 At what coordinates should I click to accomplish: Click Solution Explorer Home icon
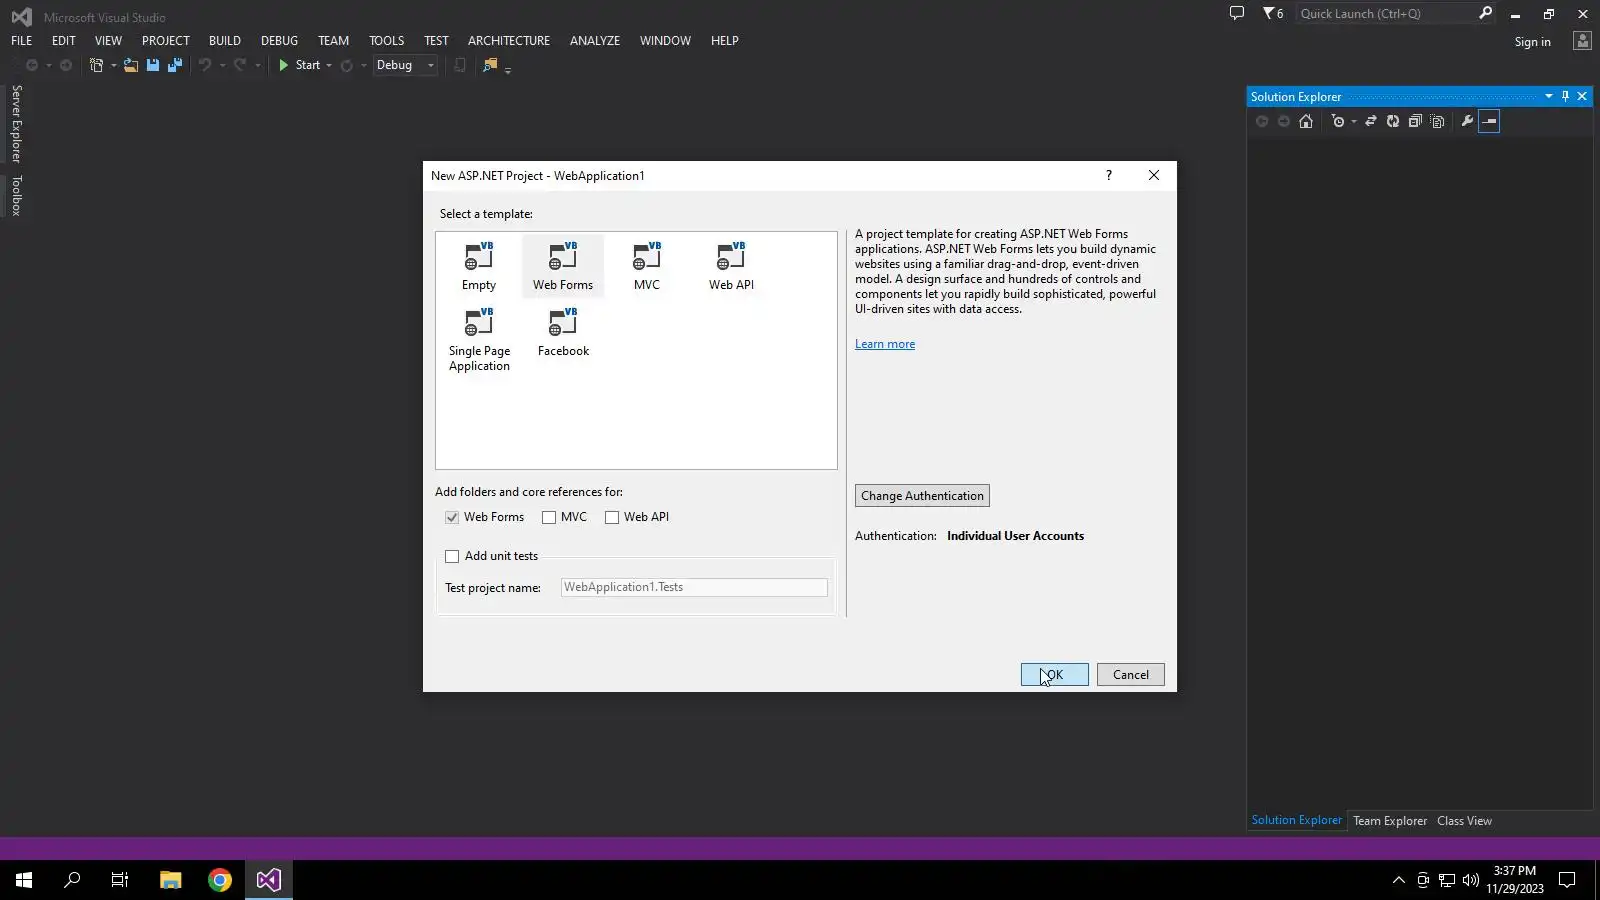[x=1306, y=121]
